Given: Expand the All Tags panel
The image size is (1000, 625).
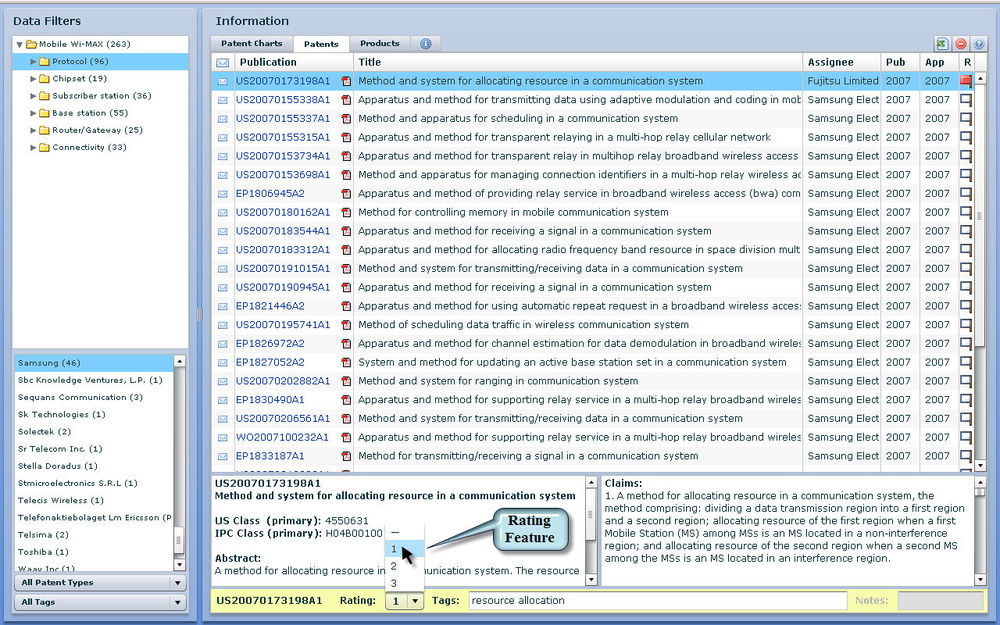Looking at the screenshot, I should (99, 601).
